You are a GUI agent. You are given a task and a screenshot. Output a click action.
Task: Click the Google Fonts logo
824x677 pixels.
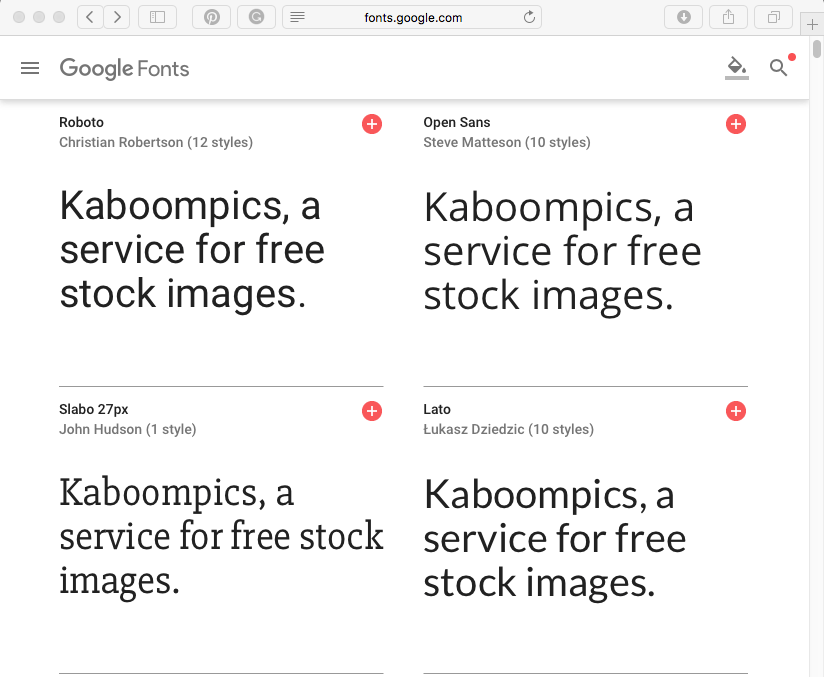click(125, 68)
